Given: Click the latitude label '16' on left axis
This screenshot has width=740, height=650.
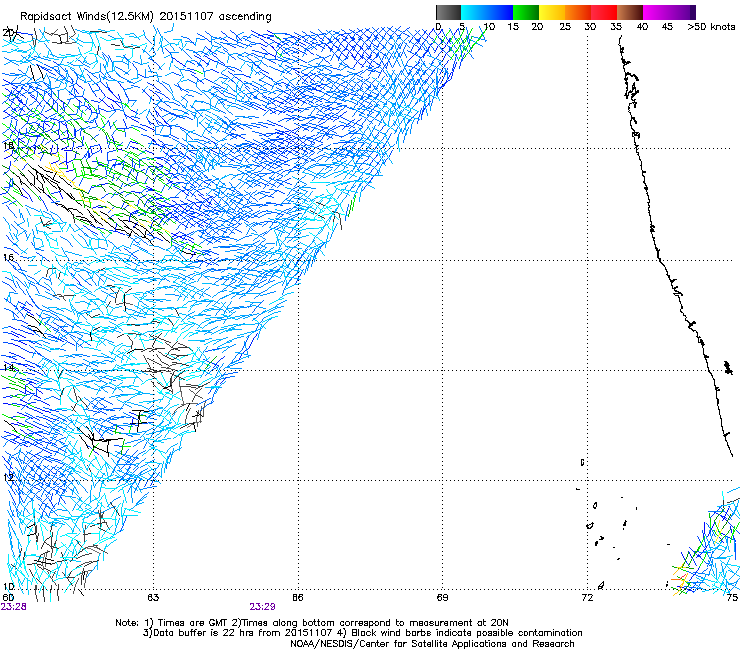Looking at the screenshot, I should point(8,257).
